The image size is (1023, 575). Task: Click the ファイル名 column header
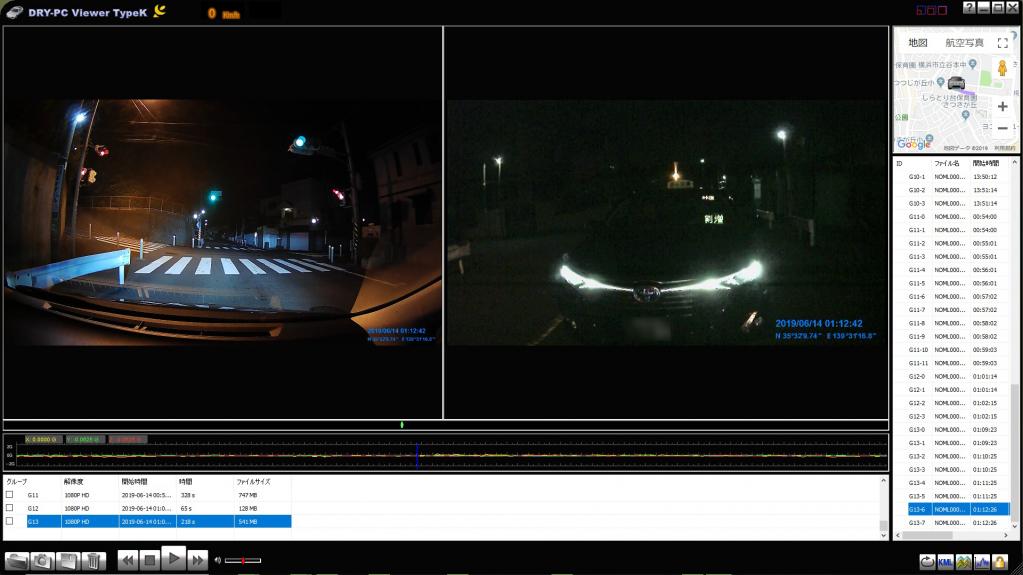[x=947, y=163]
